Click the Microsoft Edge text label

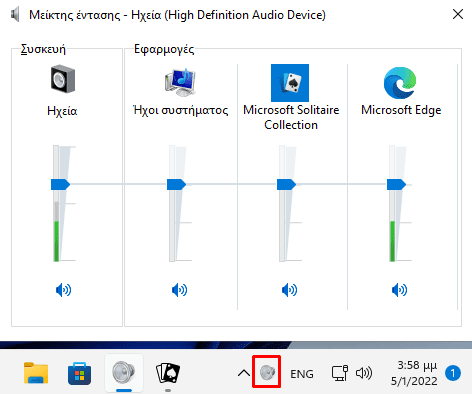pyautogui.click(x=401, y=110)
